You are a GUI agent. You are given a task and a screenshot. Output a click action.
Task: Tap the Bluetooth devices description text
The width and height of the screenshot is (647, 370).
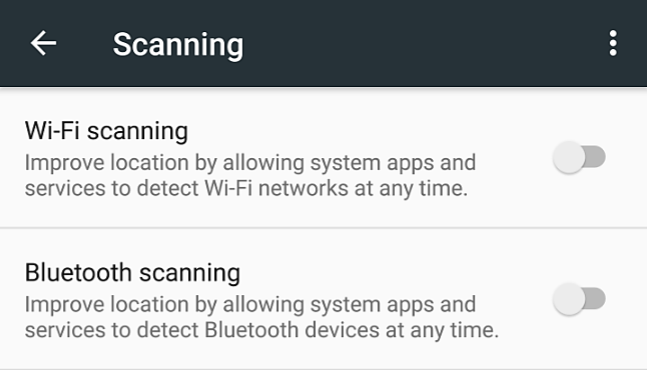262,317
